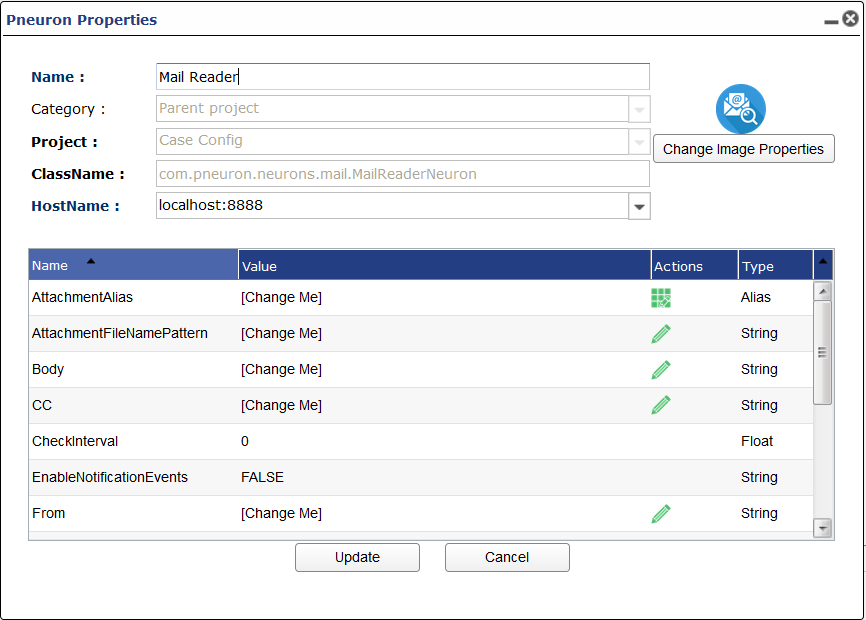Click the Category Parent project field
Screen dimensions: 866x620
(392, 109)
